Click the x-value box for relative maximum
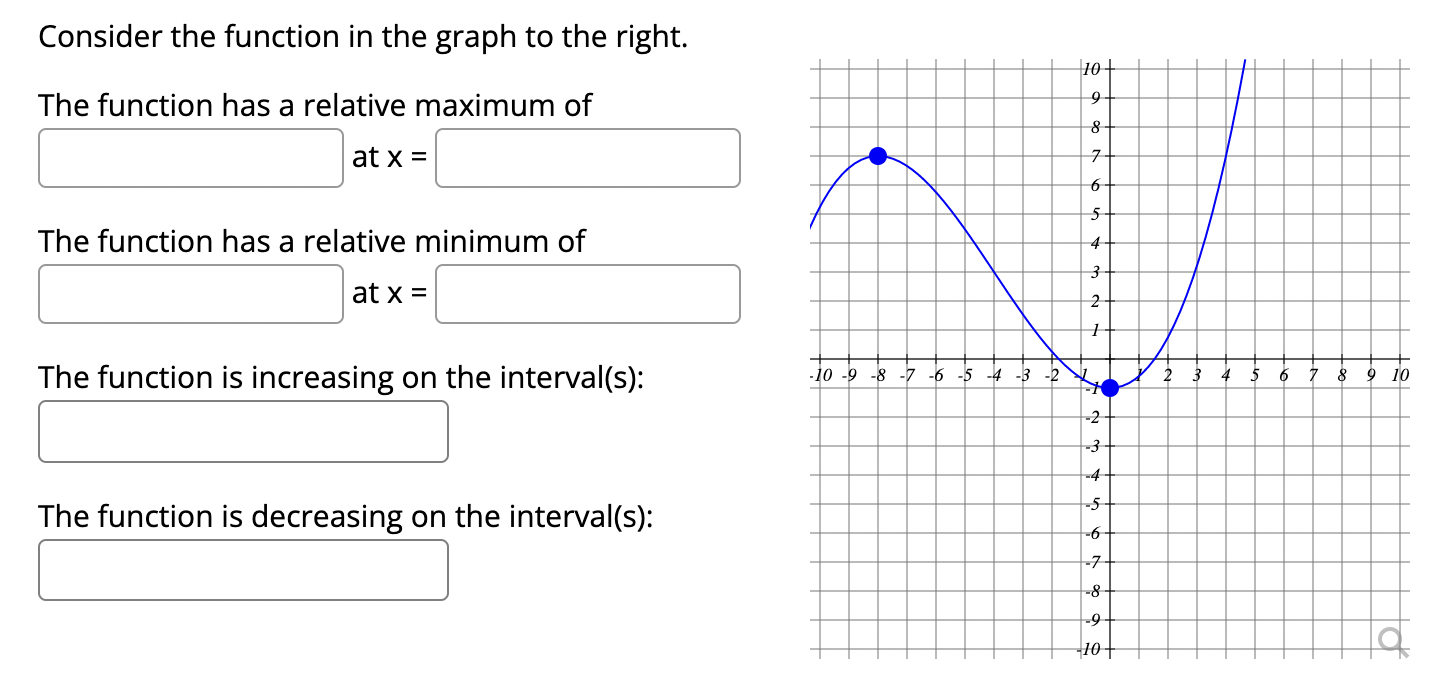This screenshot has width=1438, height=690. coord(586,158)
